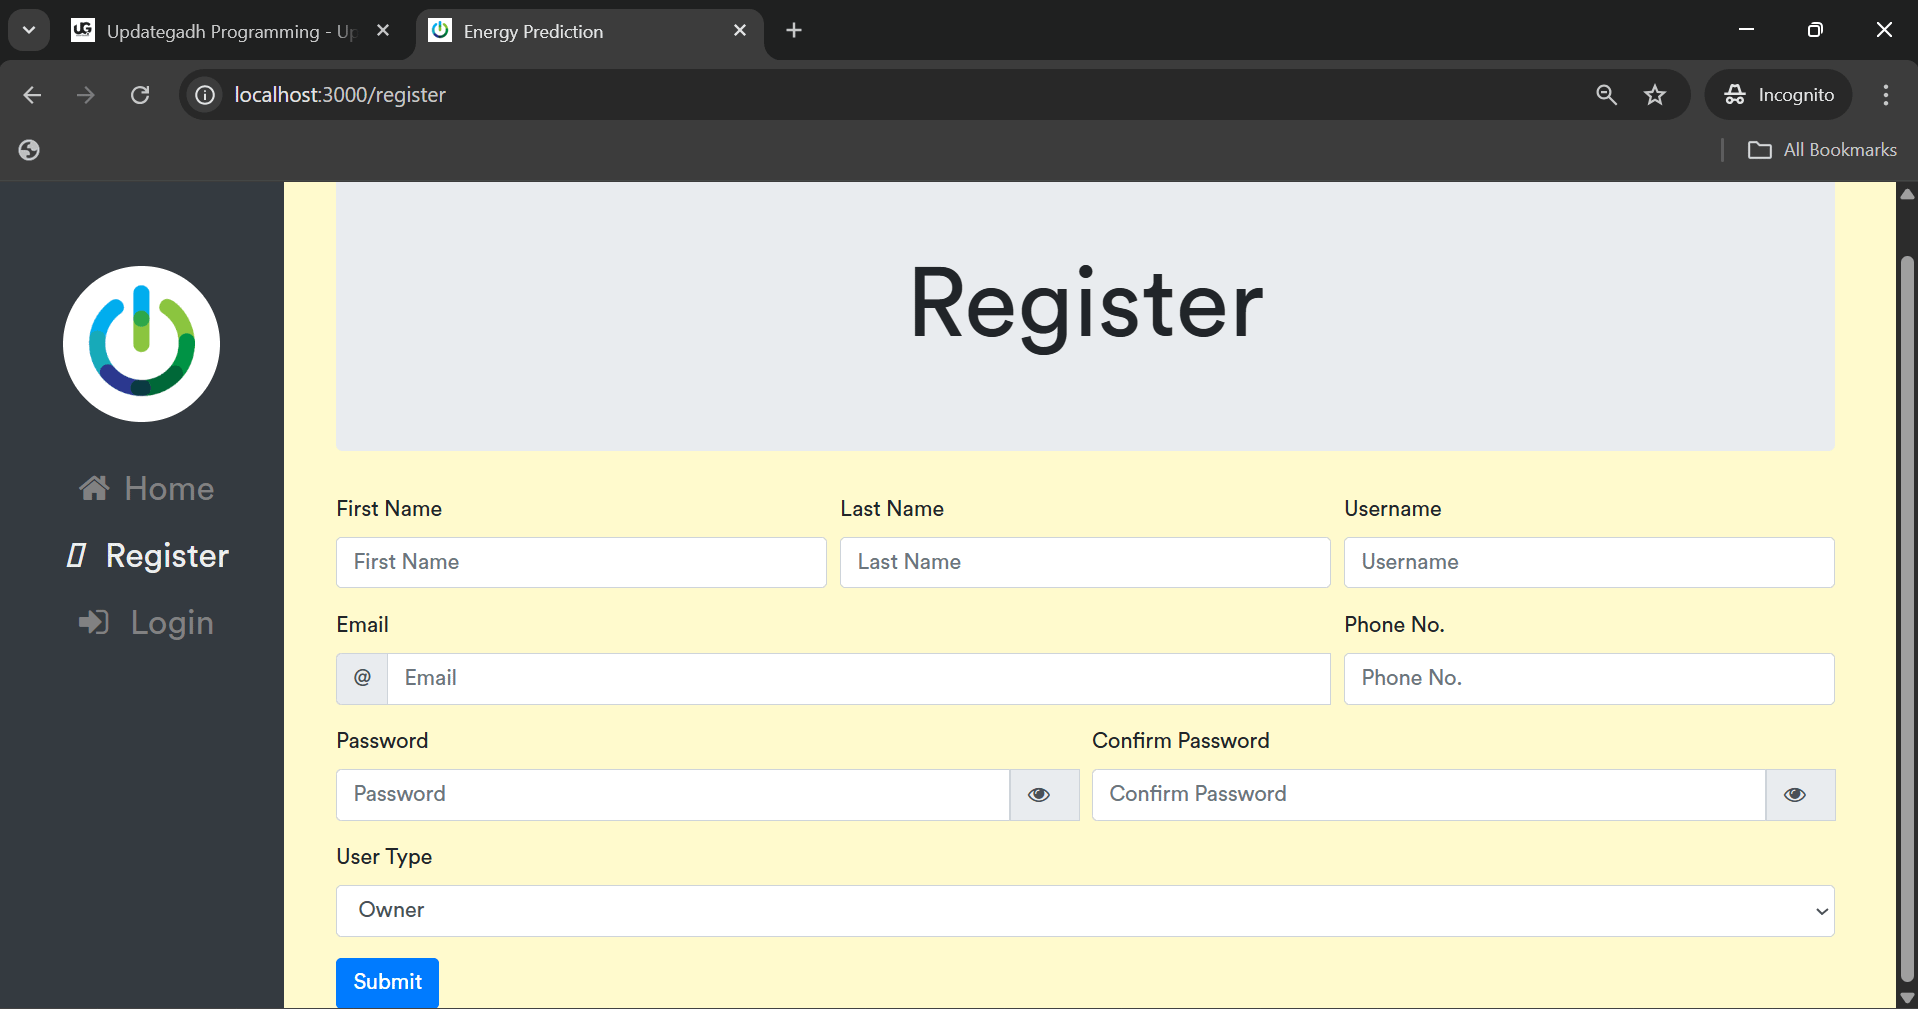Screen dimensions: 1918x1009
Task: Click the Home house icon in sidebar
Action: [94, 488]
